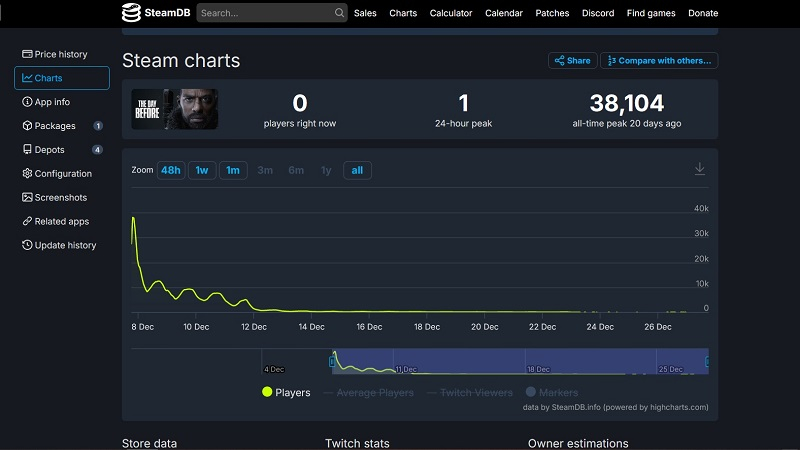Select the all zoom range
This screenshot has height=450, width=800.
pos(357,170)
